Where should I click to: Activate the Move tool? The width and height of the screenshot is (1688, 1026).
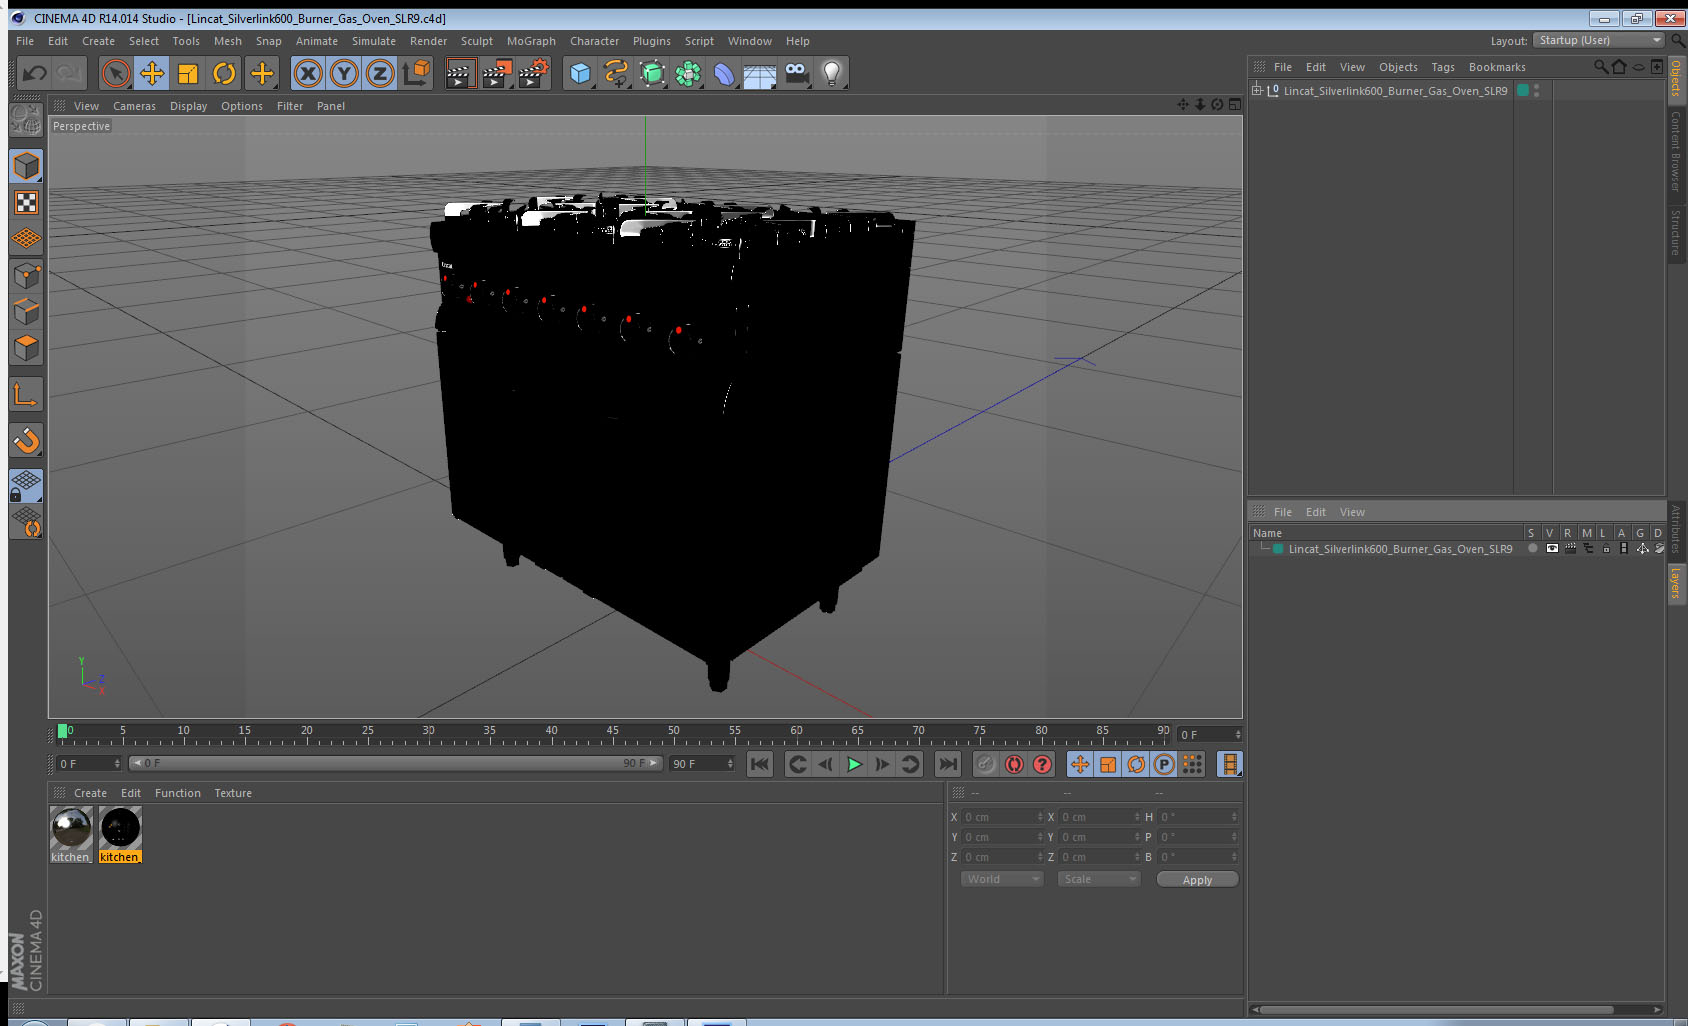point(152,73)
